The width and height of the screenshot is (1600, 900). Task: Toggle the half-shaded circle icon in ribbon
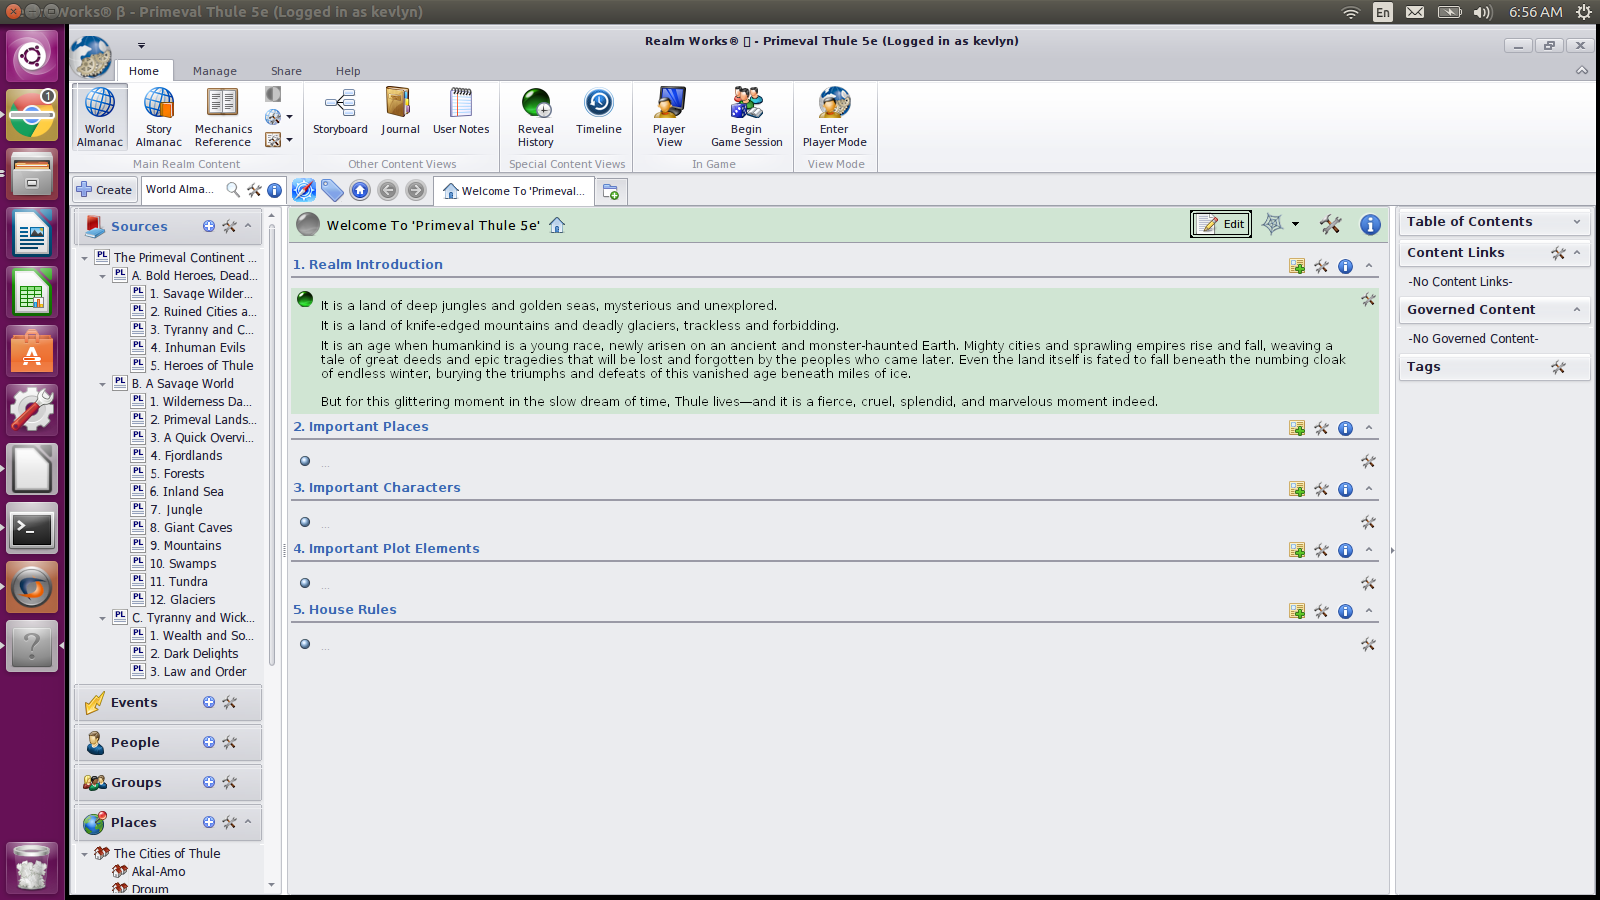tap(273, 94)
